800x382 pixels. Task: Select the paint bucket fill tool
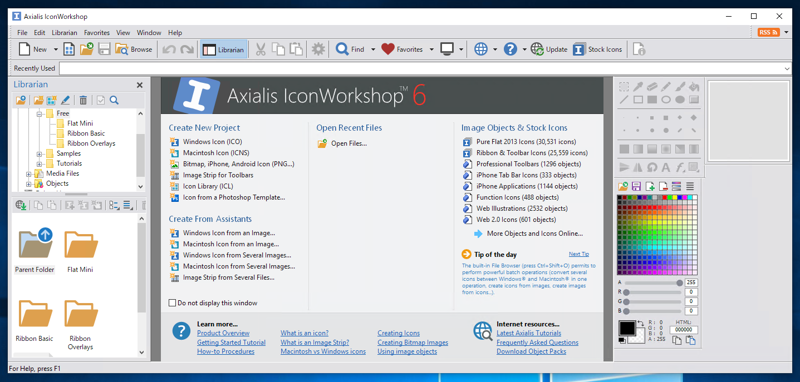[693, 87]
